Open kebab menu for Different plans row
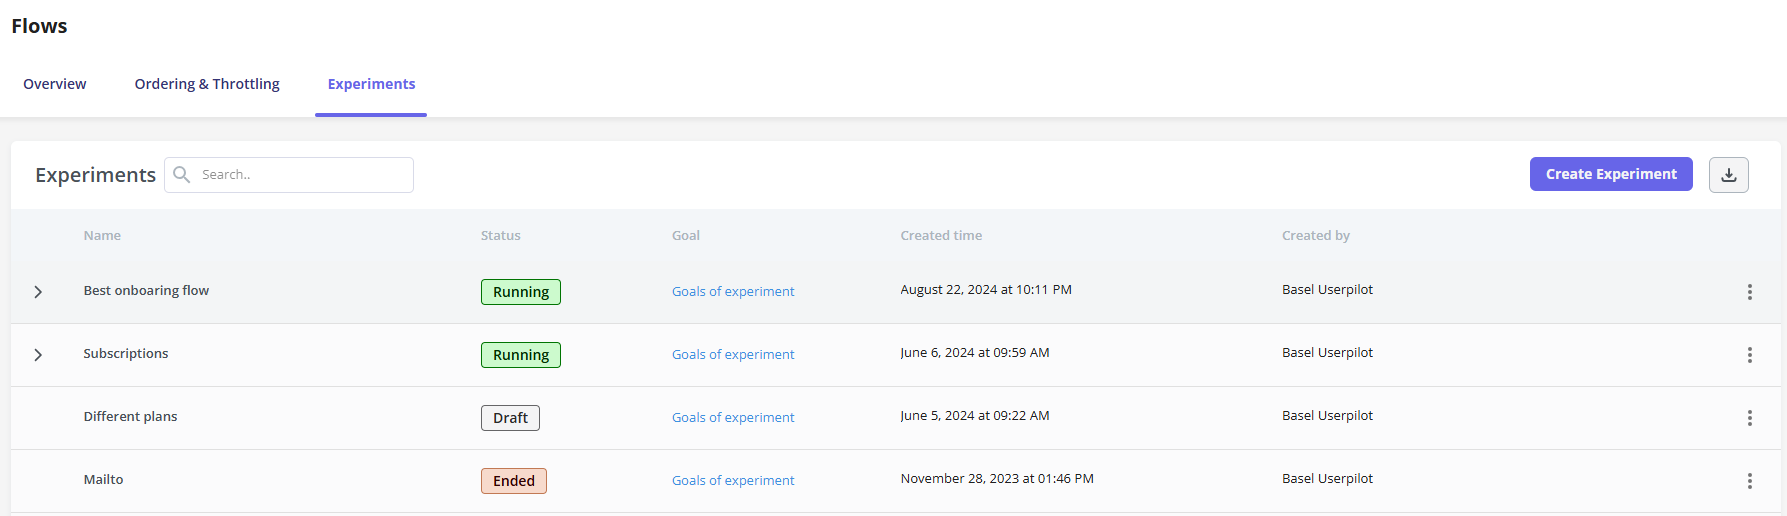 click(x=1749, y=418)
